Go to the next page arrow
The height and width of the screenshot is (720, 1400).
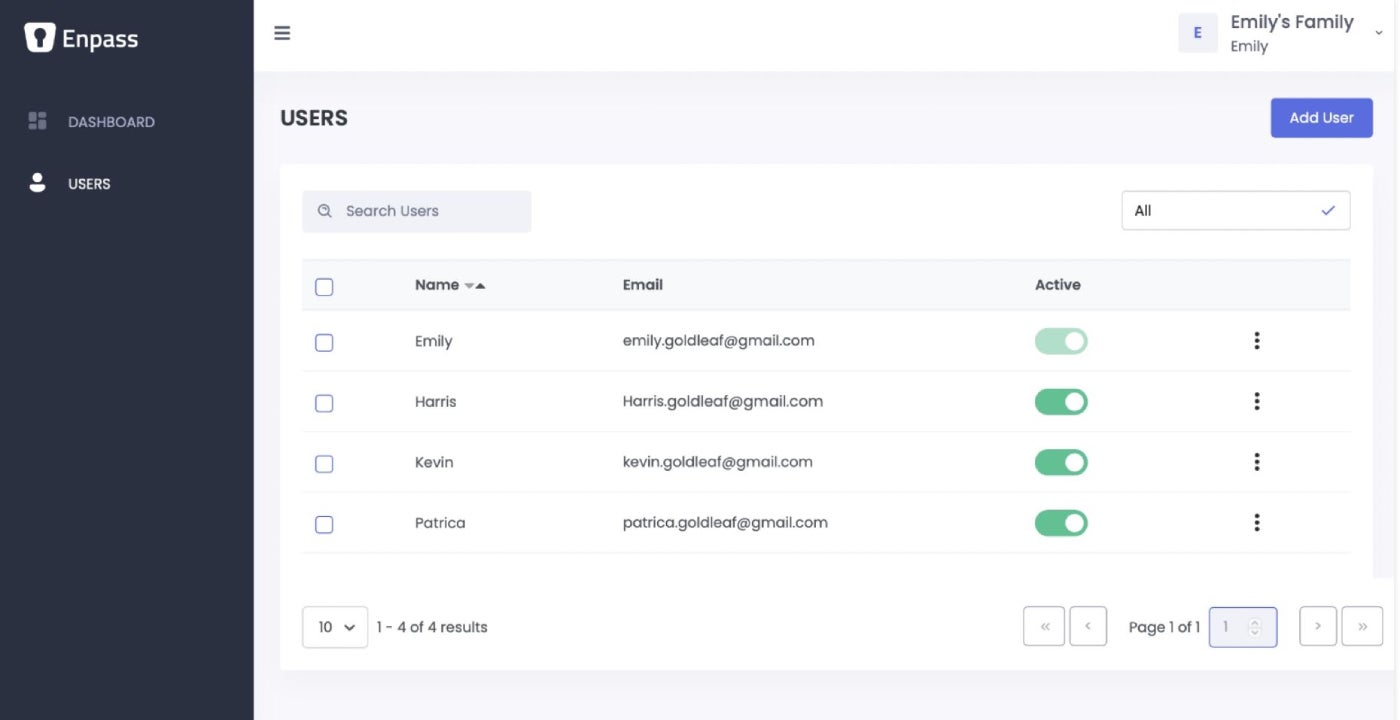click(1318, 627)
